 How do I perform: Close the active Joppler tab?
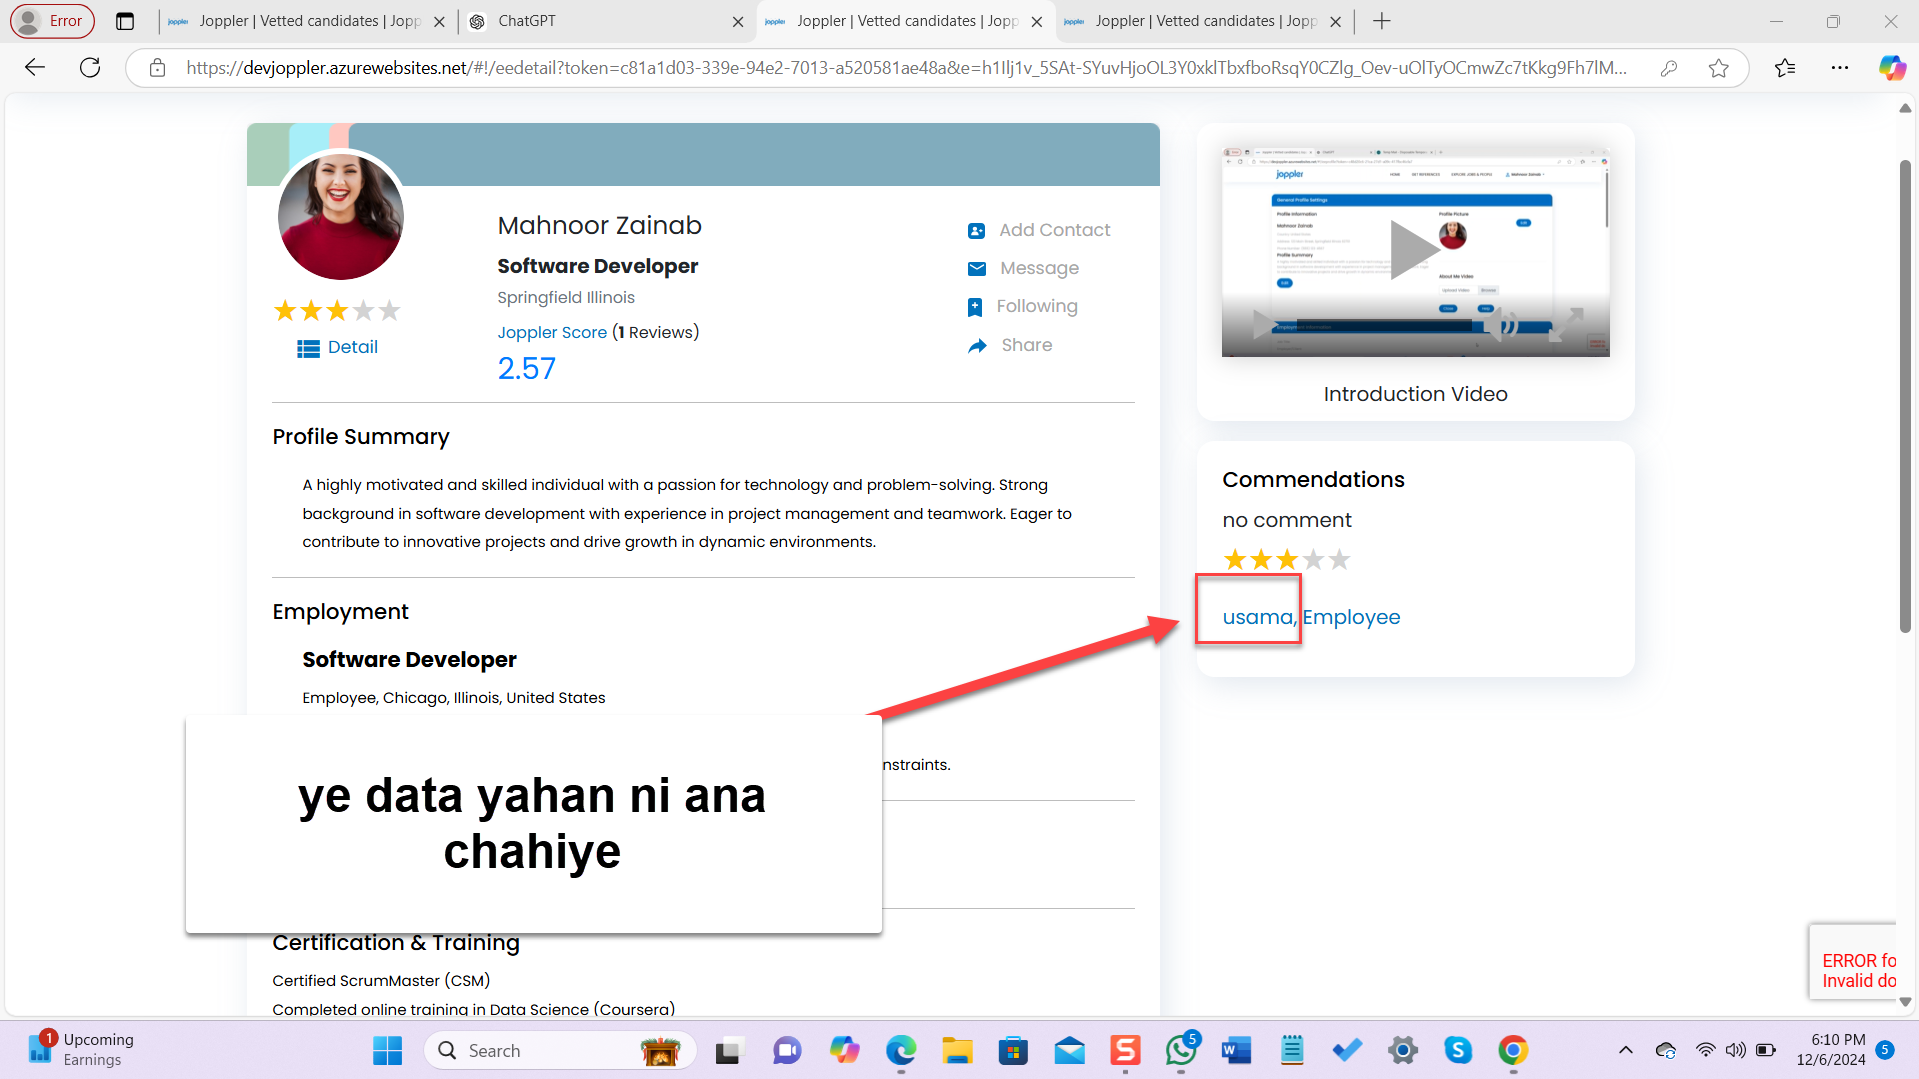(1037, 21)
